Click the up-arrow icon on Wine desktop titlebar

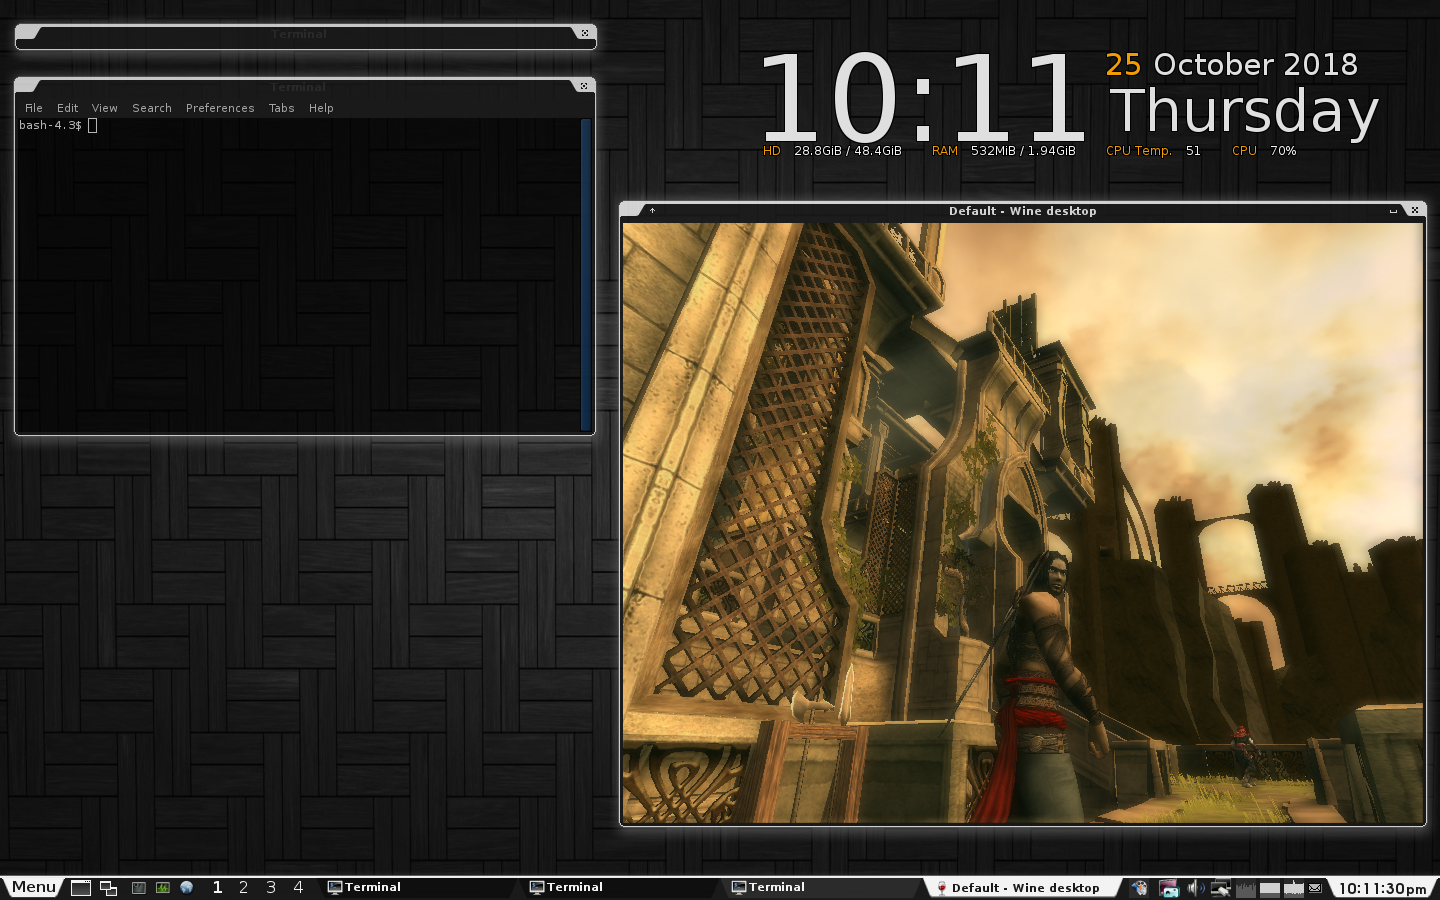(652, 211)
